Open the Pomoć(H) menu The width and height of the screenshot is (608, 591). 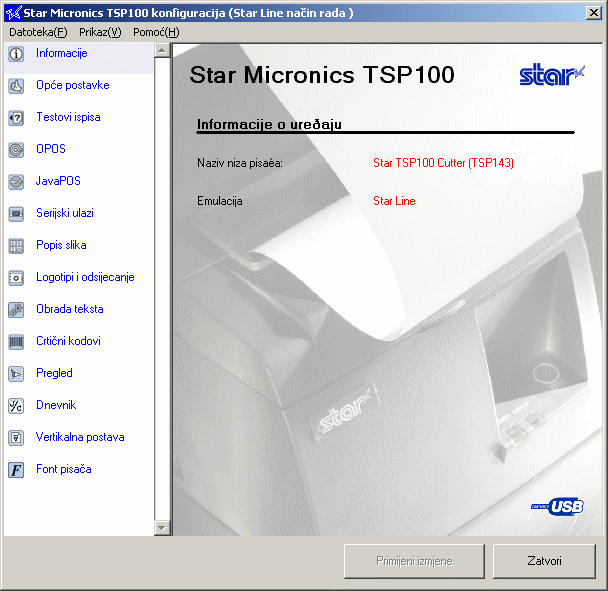pos(156,32)
